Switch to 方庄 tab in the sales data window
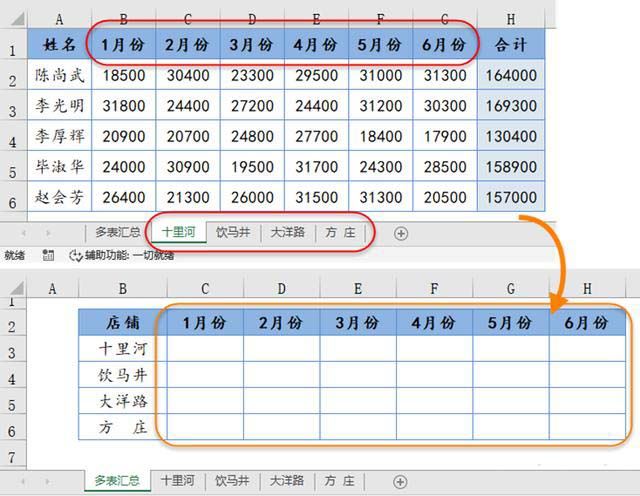Screen dimensions: 640x496 (340, 232)
